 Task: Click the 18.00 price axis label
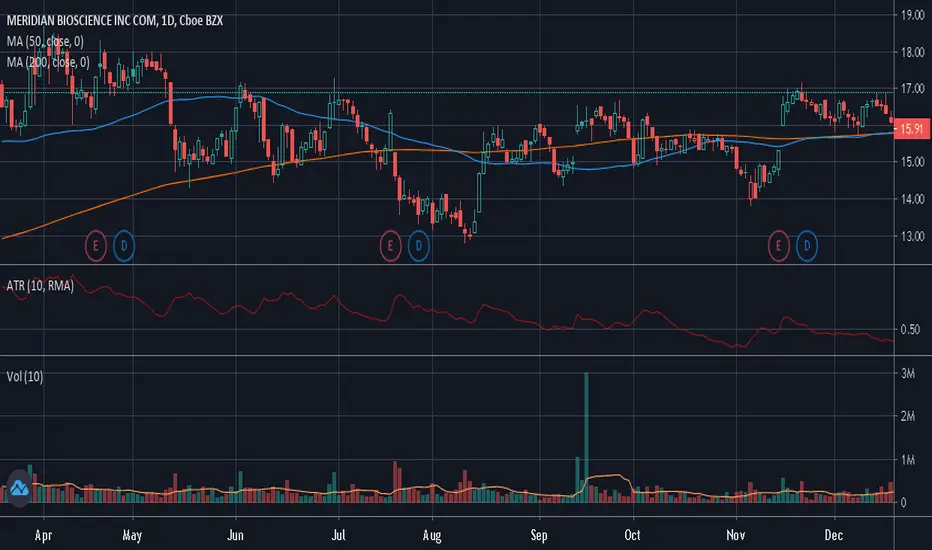tap(912, 52)
